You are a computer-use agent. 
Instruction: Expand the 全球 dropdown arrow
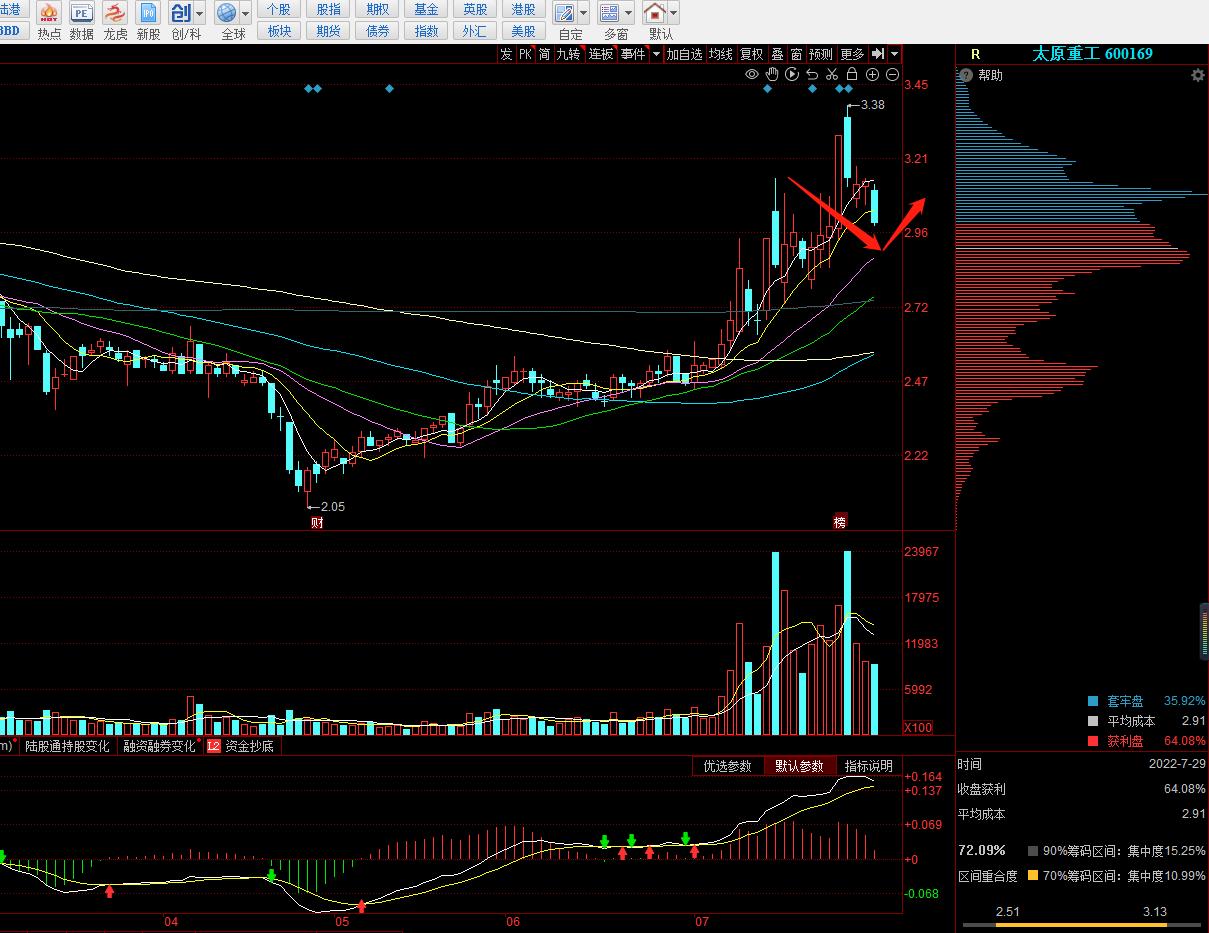tap(246, 14)
